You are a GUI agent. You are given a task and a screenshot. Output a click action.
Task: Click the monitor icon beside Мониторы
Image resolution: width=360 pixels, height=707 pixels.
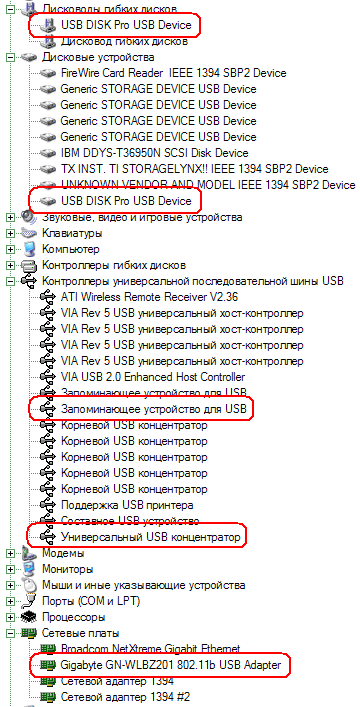click(x=28, y=569)
